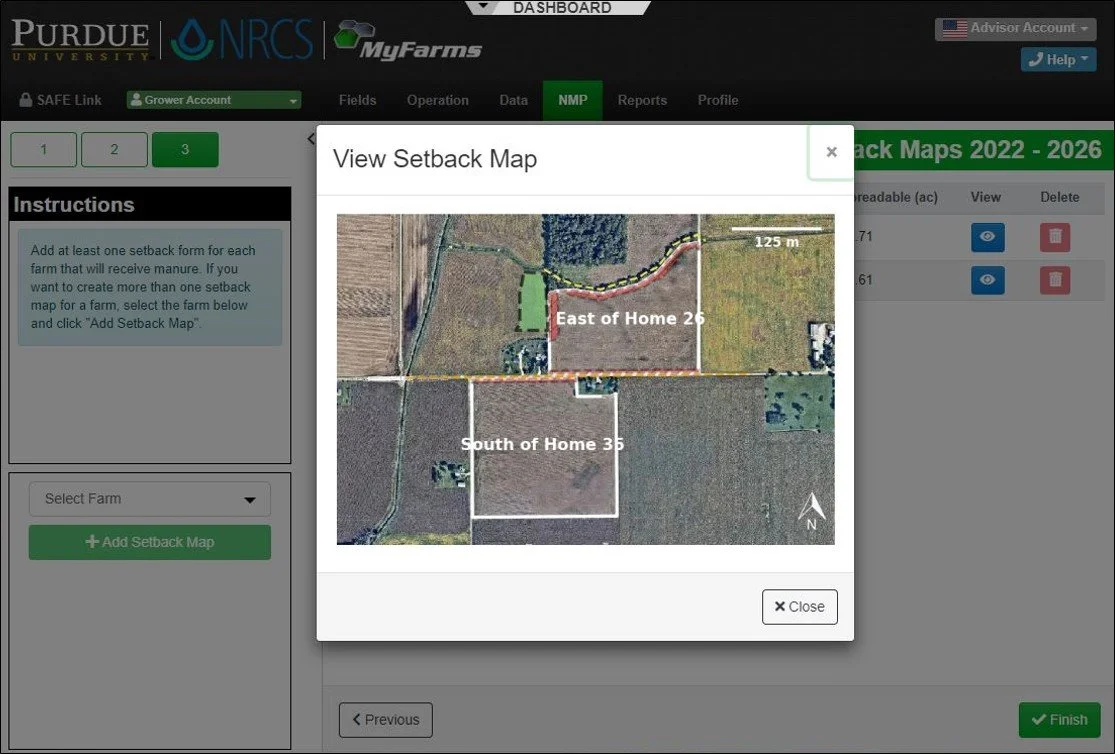
Task: Select the View eye icon for the first setback map
Action: 986,237
